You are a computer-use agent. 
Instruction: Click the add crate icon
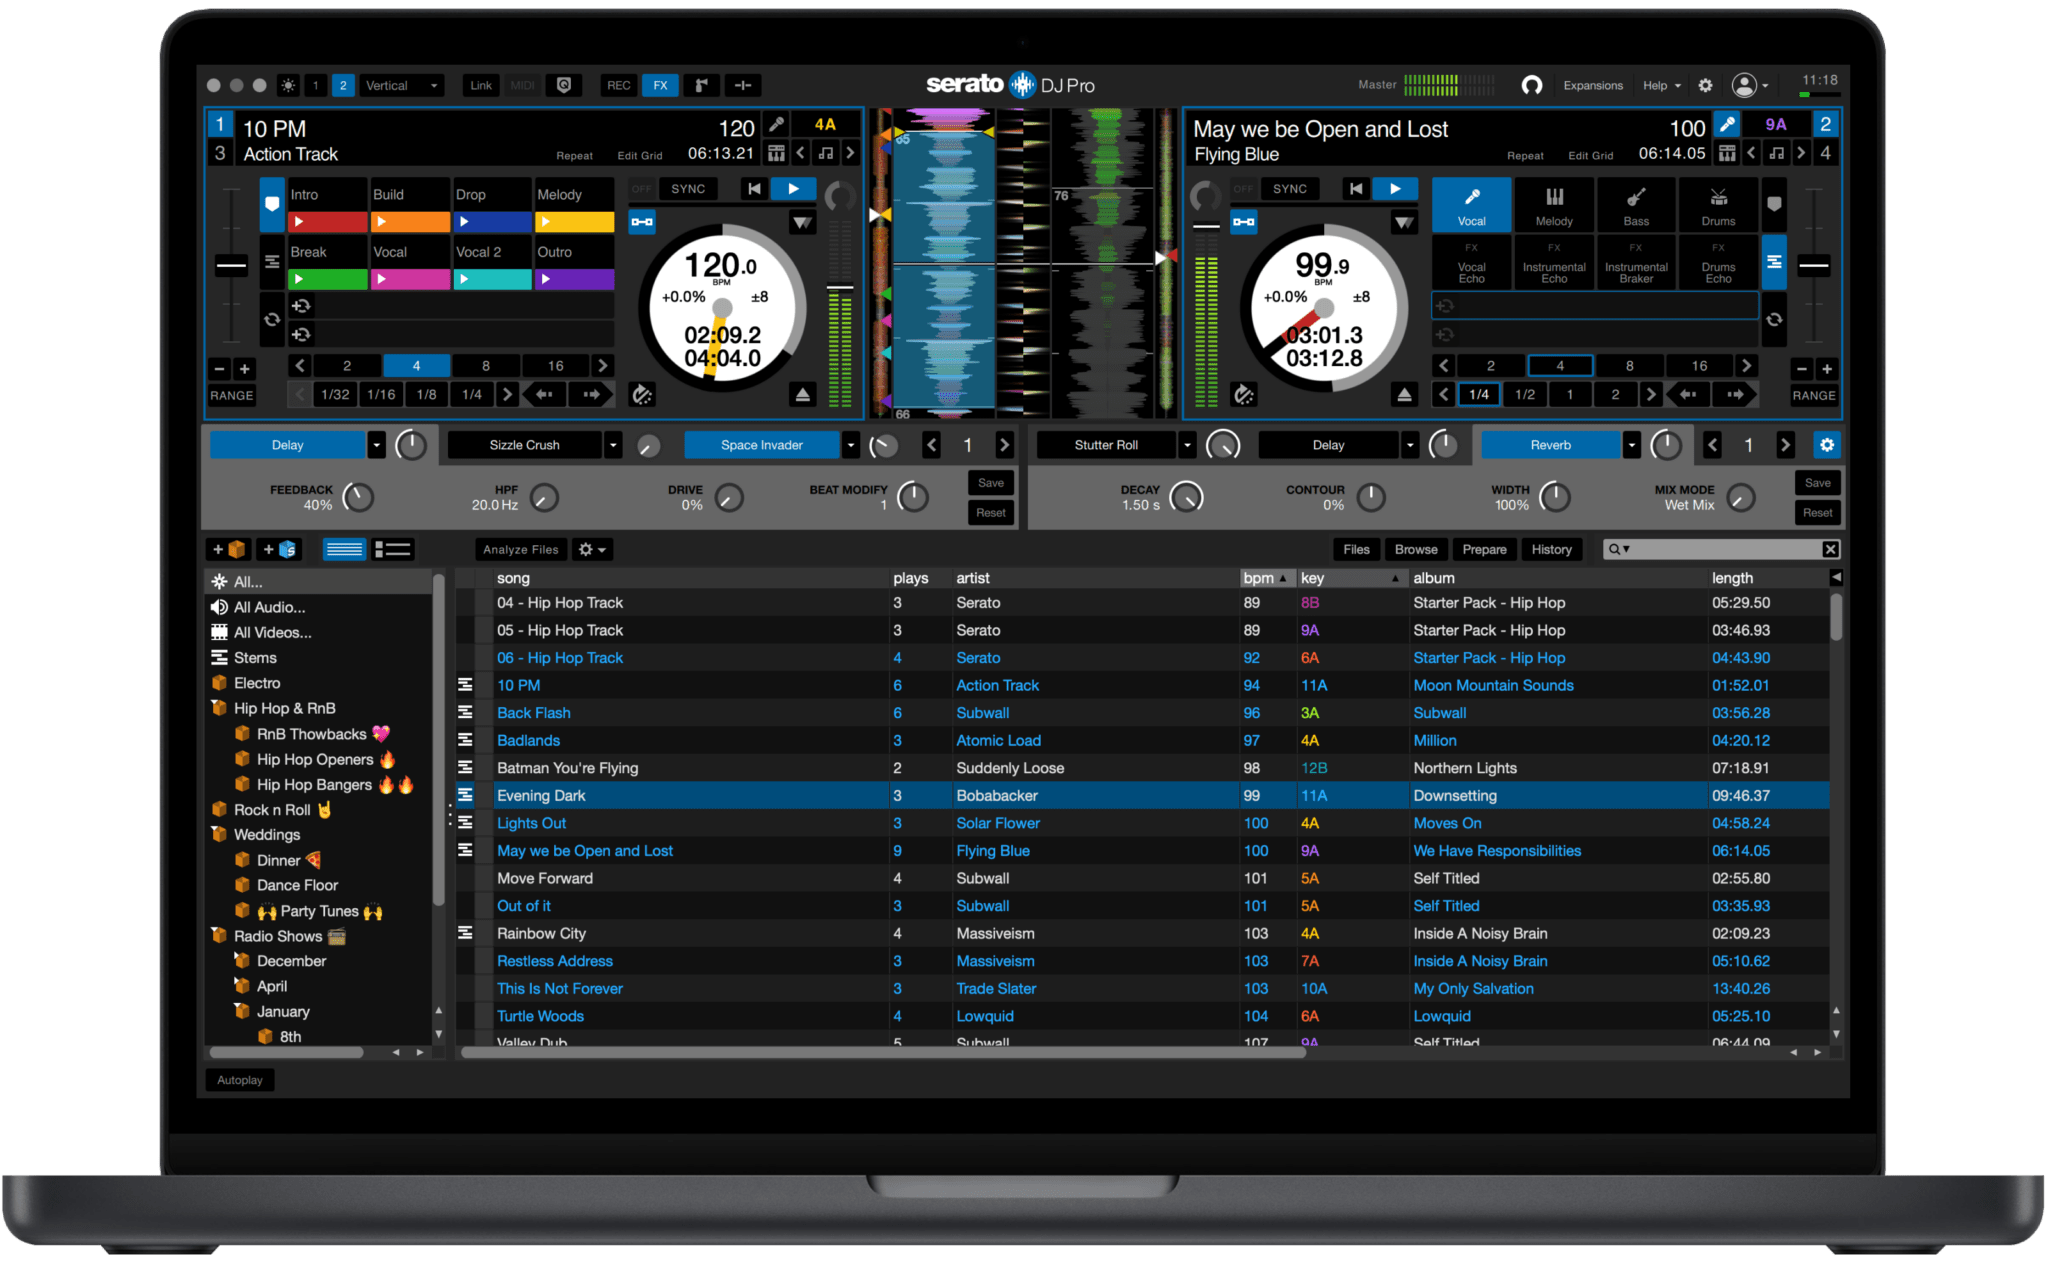click(x=229, y=549)
